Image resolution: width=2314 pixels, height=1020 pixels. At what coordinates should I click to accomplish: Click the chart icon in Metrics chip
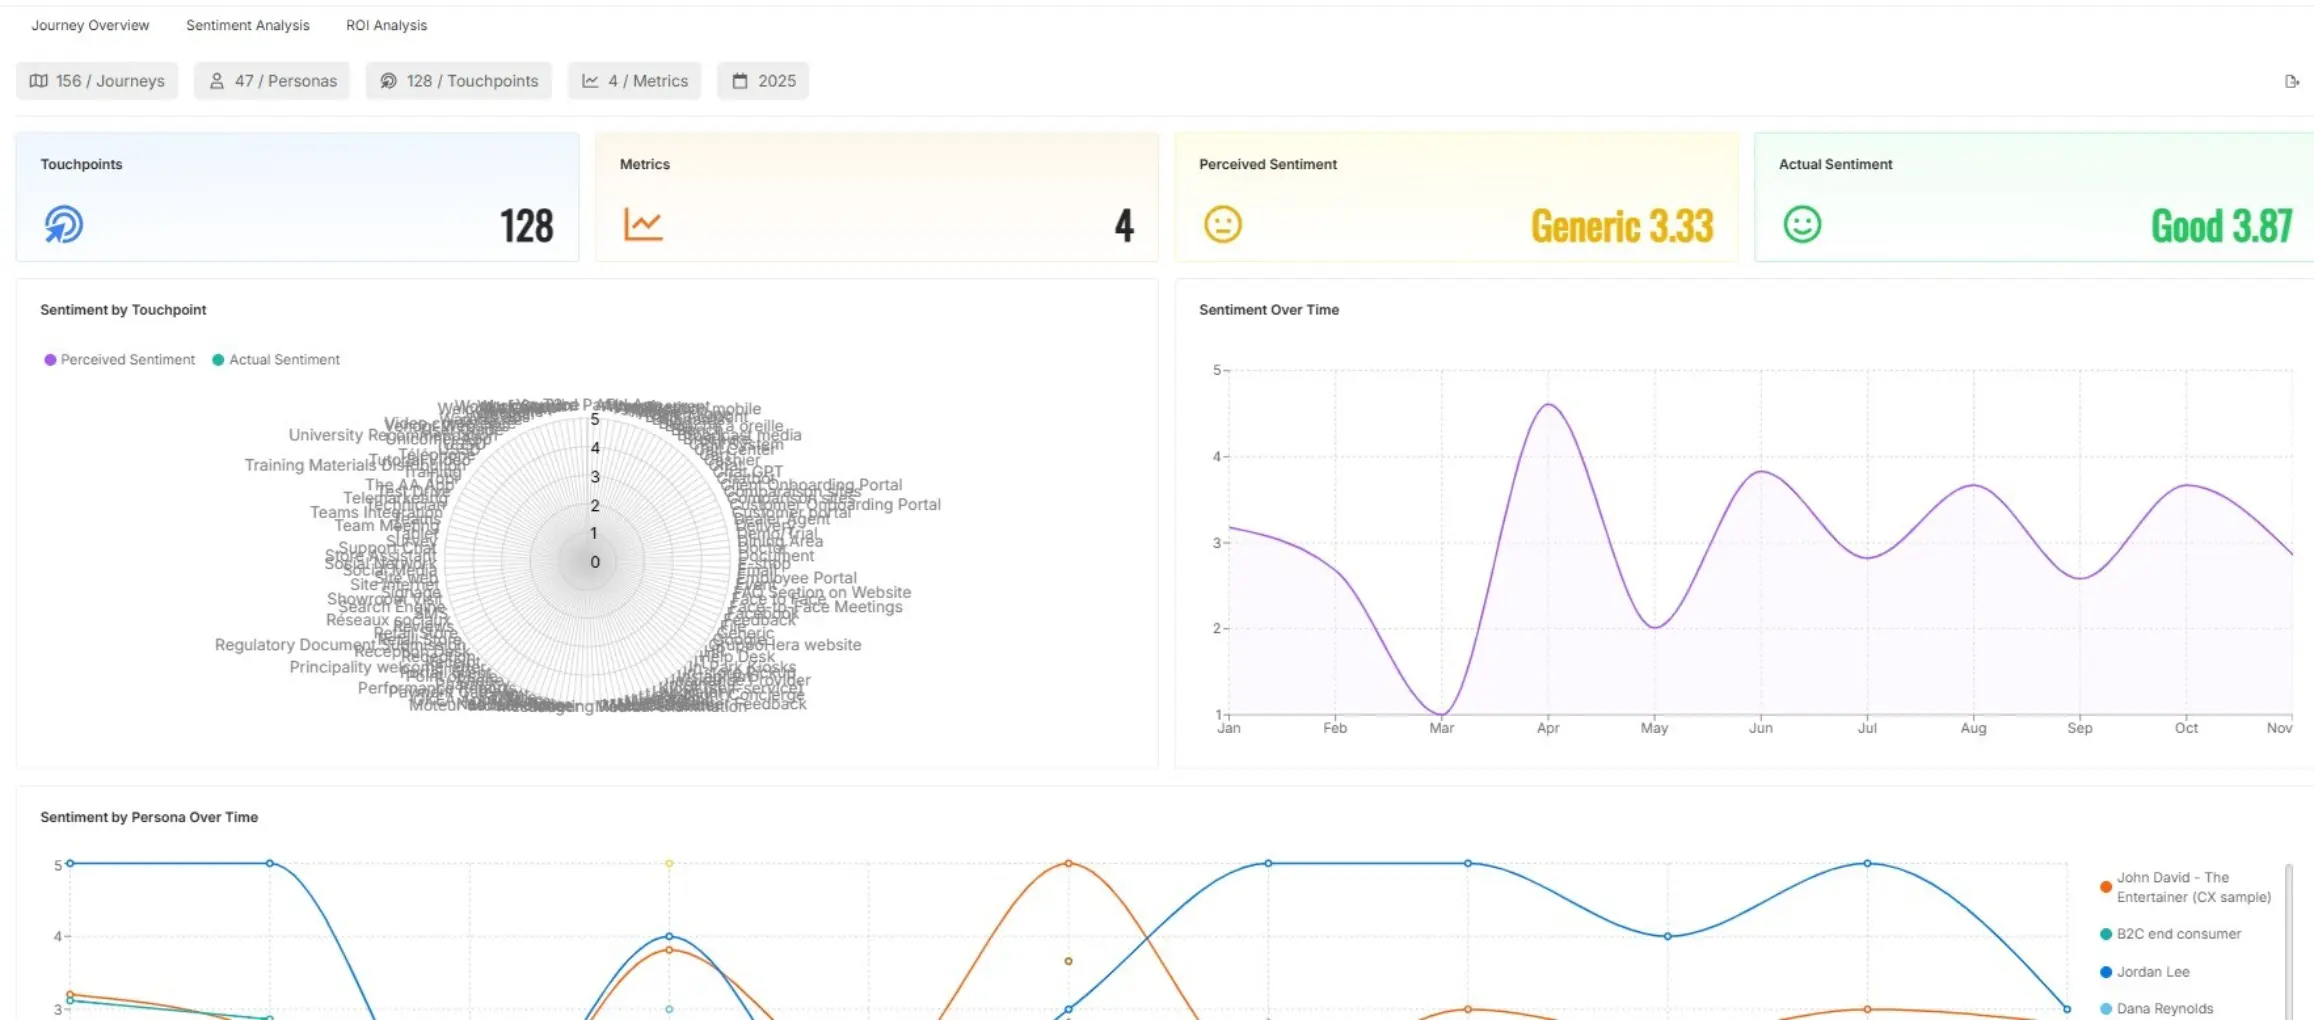pos(590,81)
